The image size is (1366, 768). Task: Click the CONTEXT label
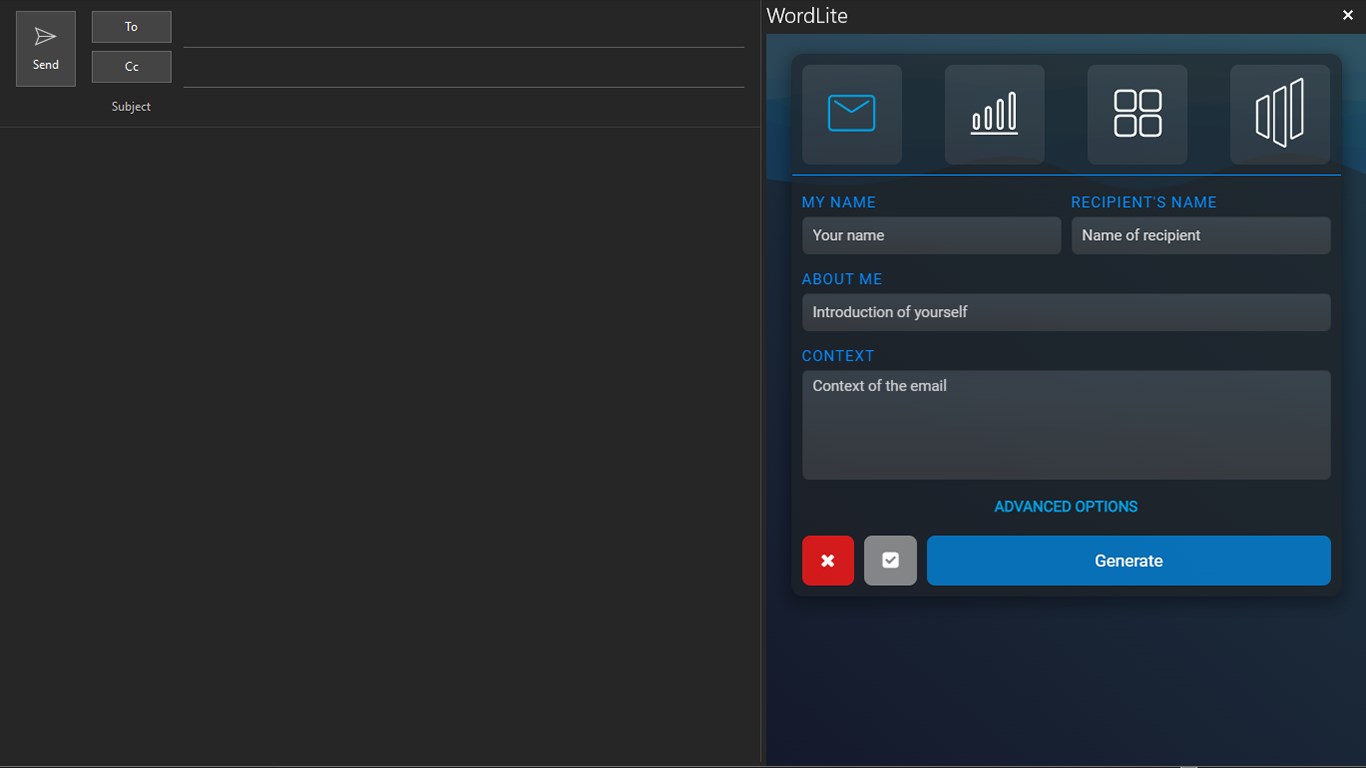(838, 356)
